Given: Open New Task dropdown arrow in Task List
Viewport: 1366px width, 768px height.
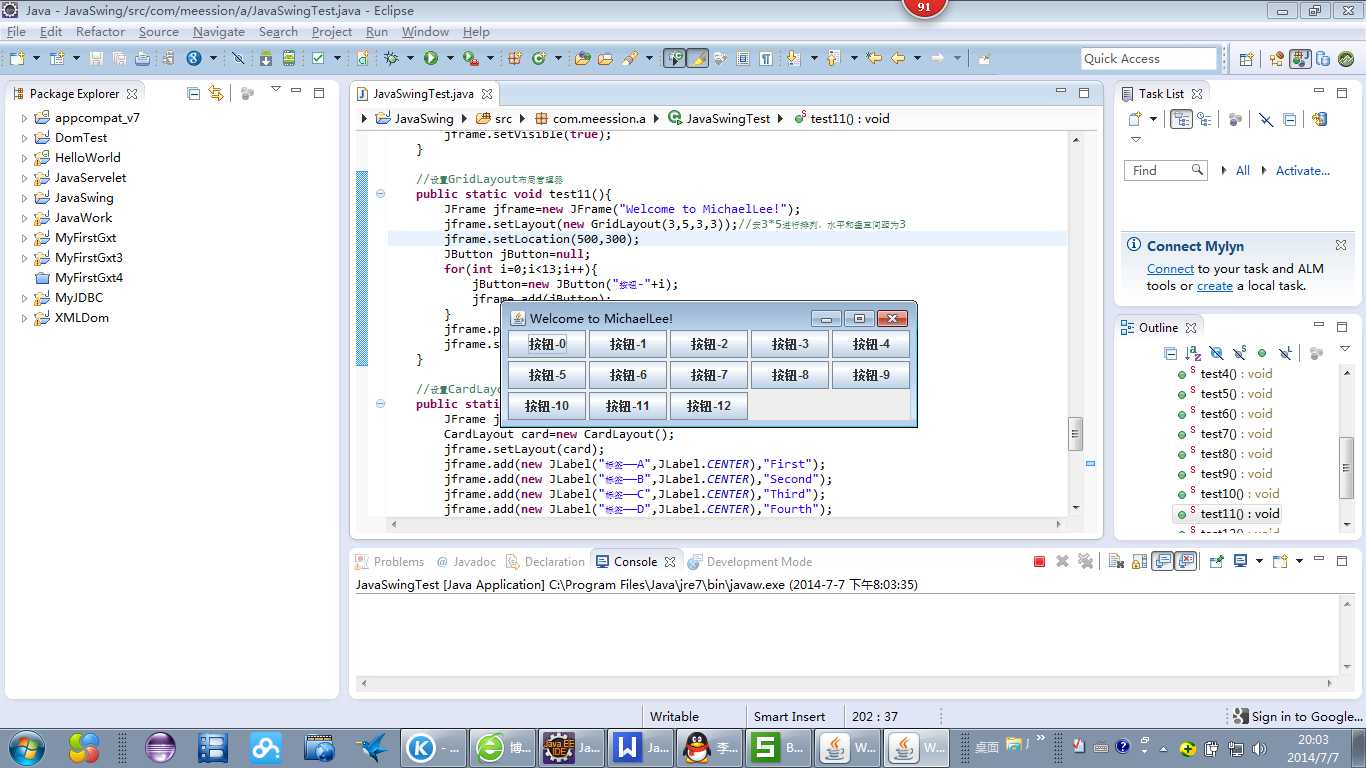Looking at the screenshot, I should click(1154, 119).
